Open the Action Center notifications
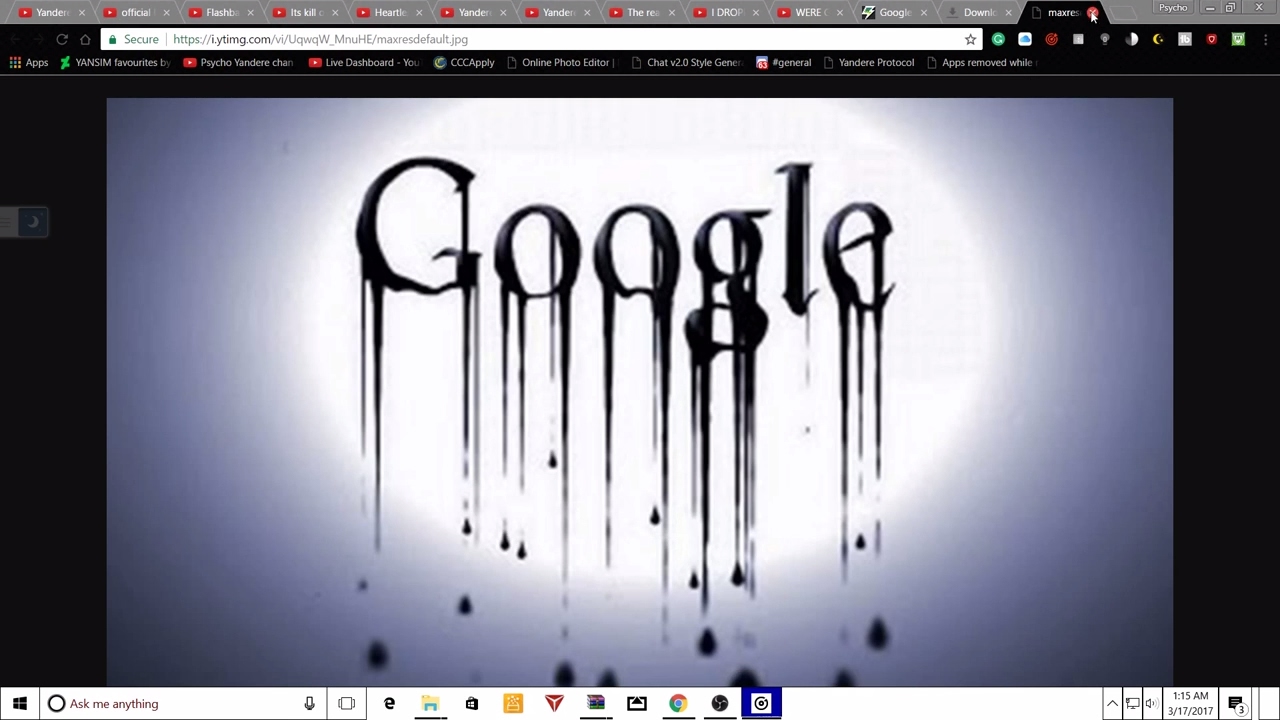This screenshot has height=720, width=1280. (1236, 703)
